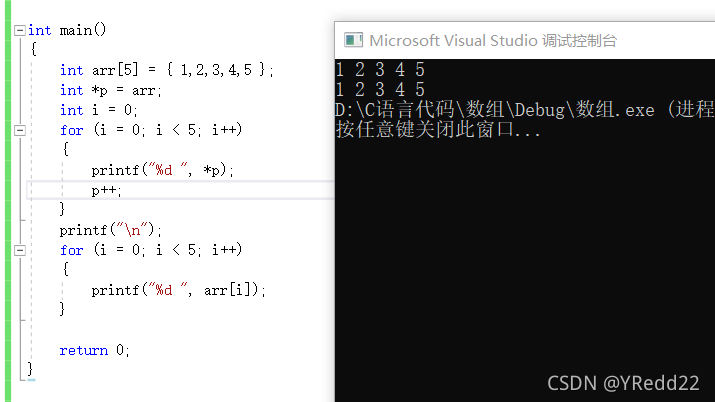Click the console exe path line starting 'D:\C语言代码'
This screenshot has height=402, width=715.
click(525, 110)
